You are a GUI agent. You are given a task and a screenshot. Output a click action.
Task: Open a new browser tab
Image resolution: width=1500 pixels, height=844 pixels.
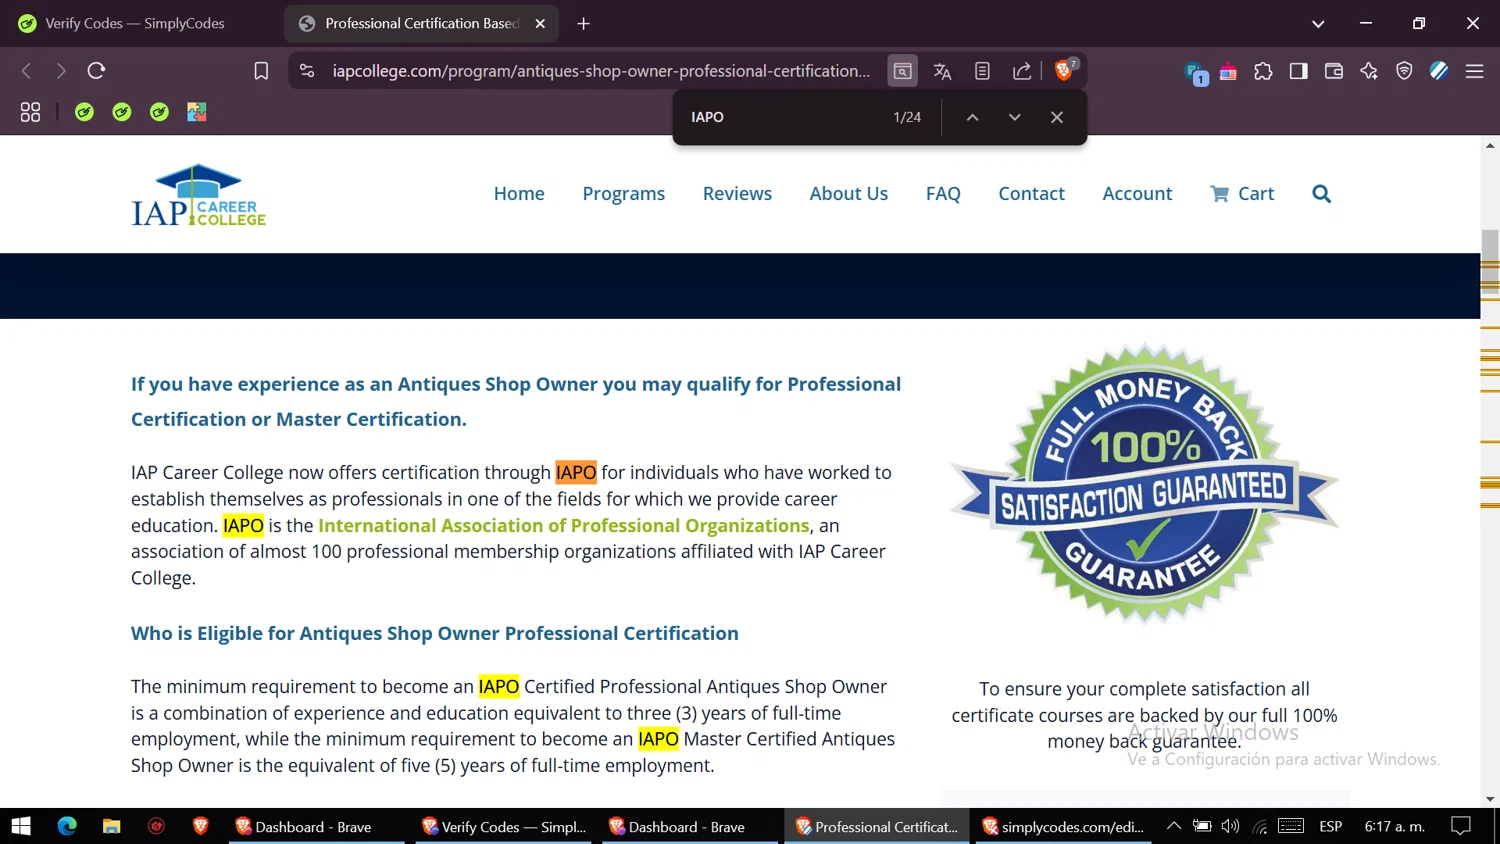583,23
